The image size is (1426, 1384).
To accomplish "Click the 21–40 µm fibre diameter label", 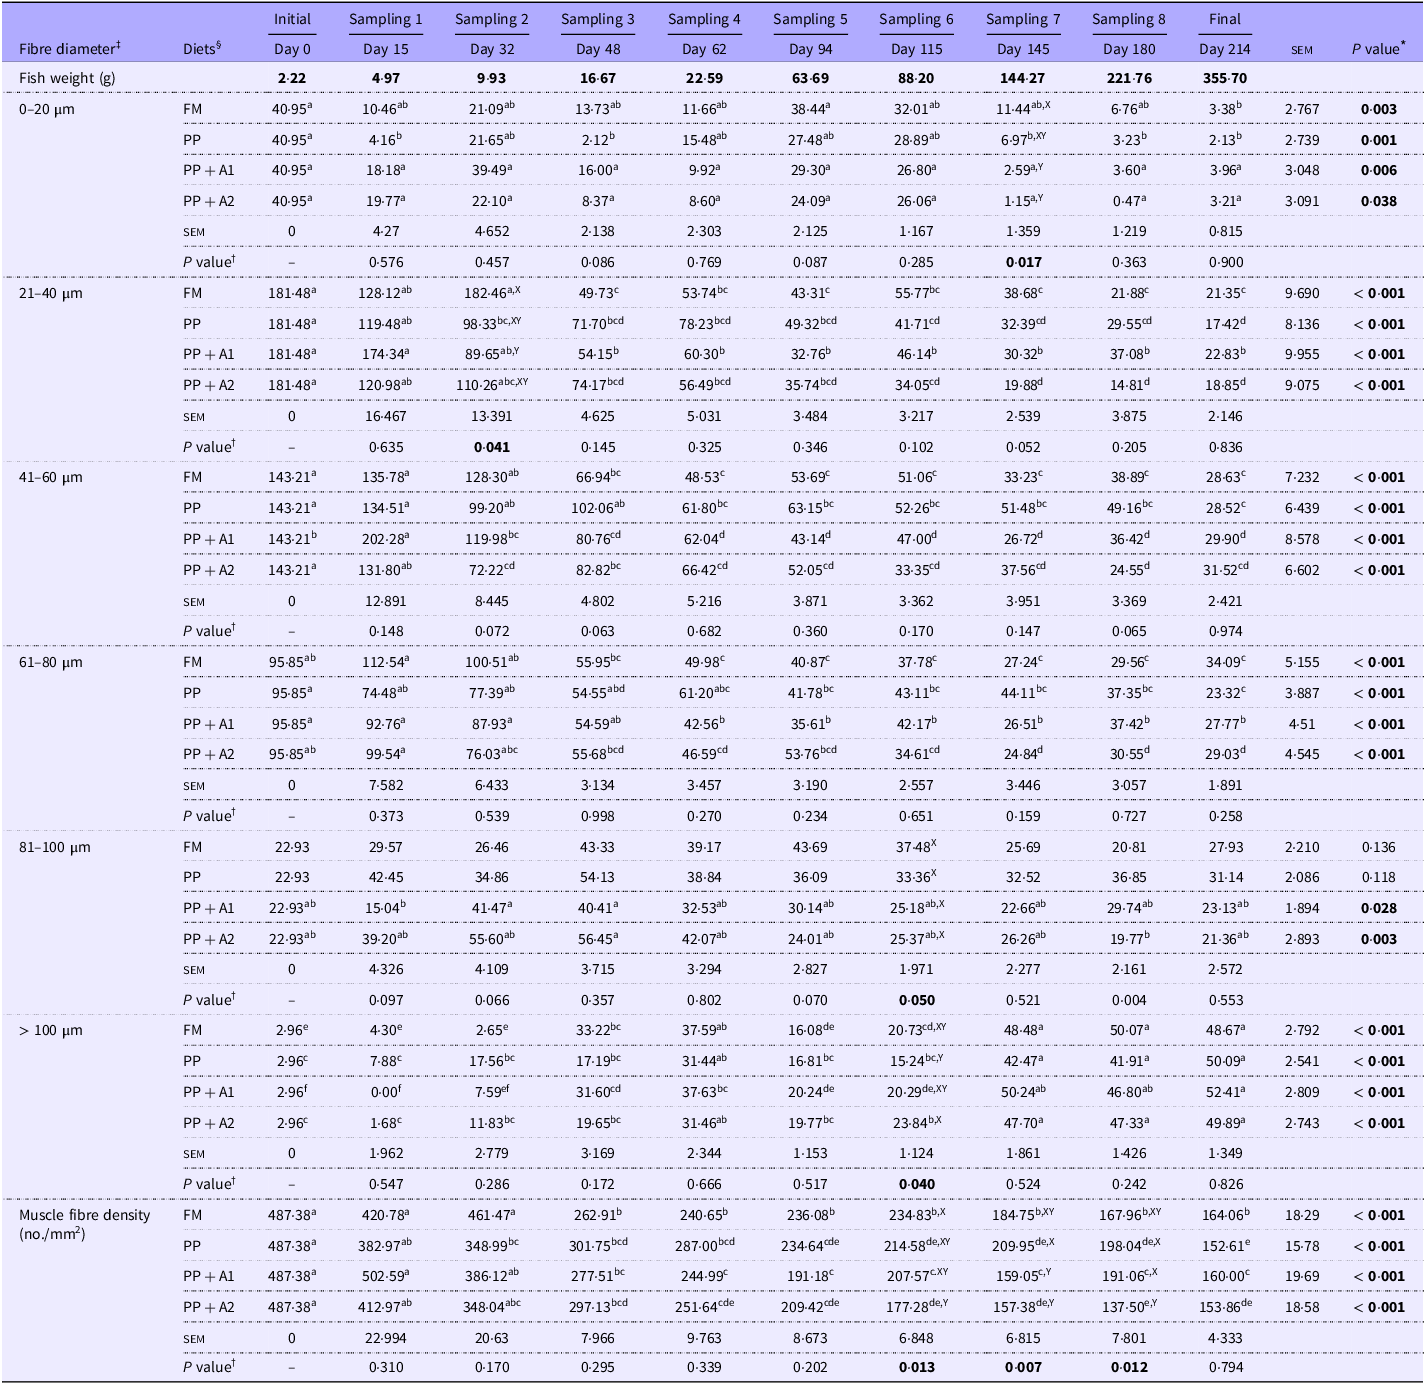I will click(50, 293).
